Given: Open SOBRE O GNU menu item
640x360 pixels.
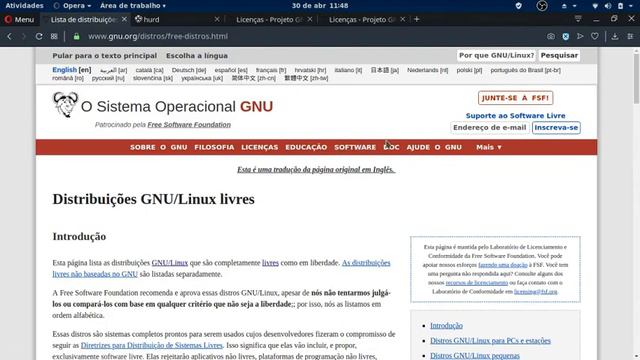Looking at the screenshot, I should (x=159, y=147).
